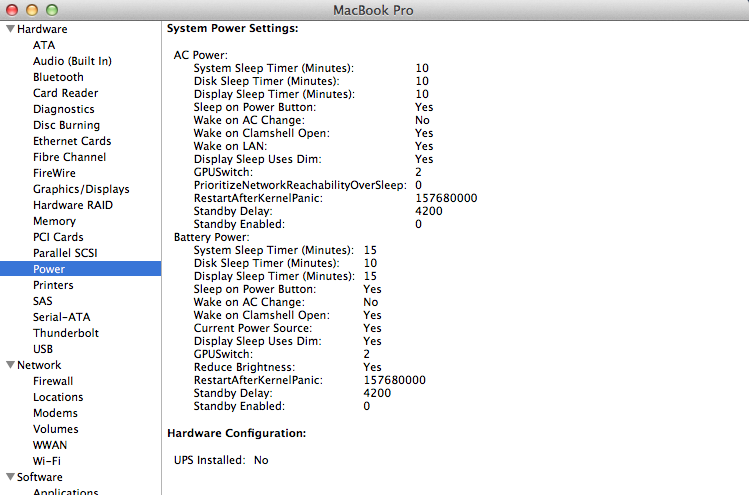Select Disc Burning entry
749x495 pixels.
tap(66, 125)
